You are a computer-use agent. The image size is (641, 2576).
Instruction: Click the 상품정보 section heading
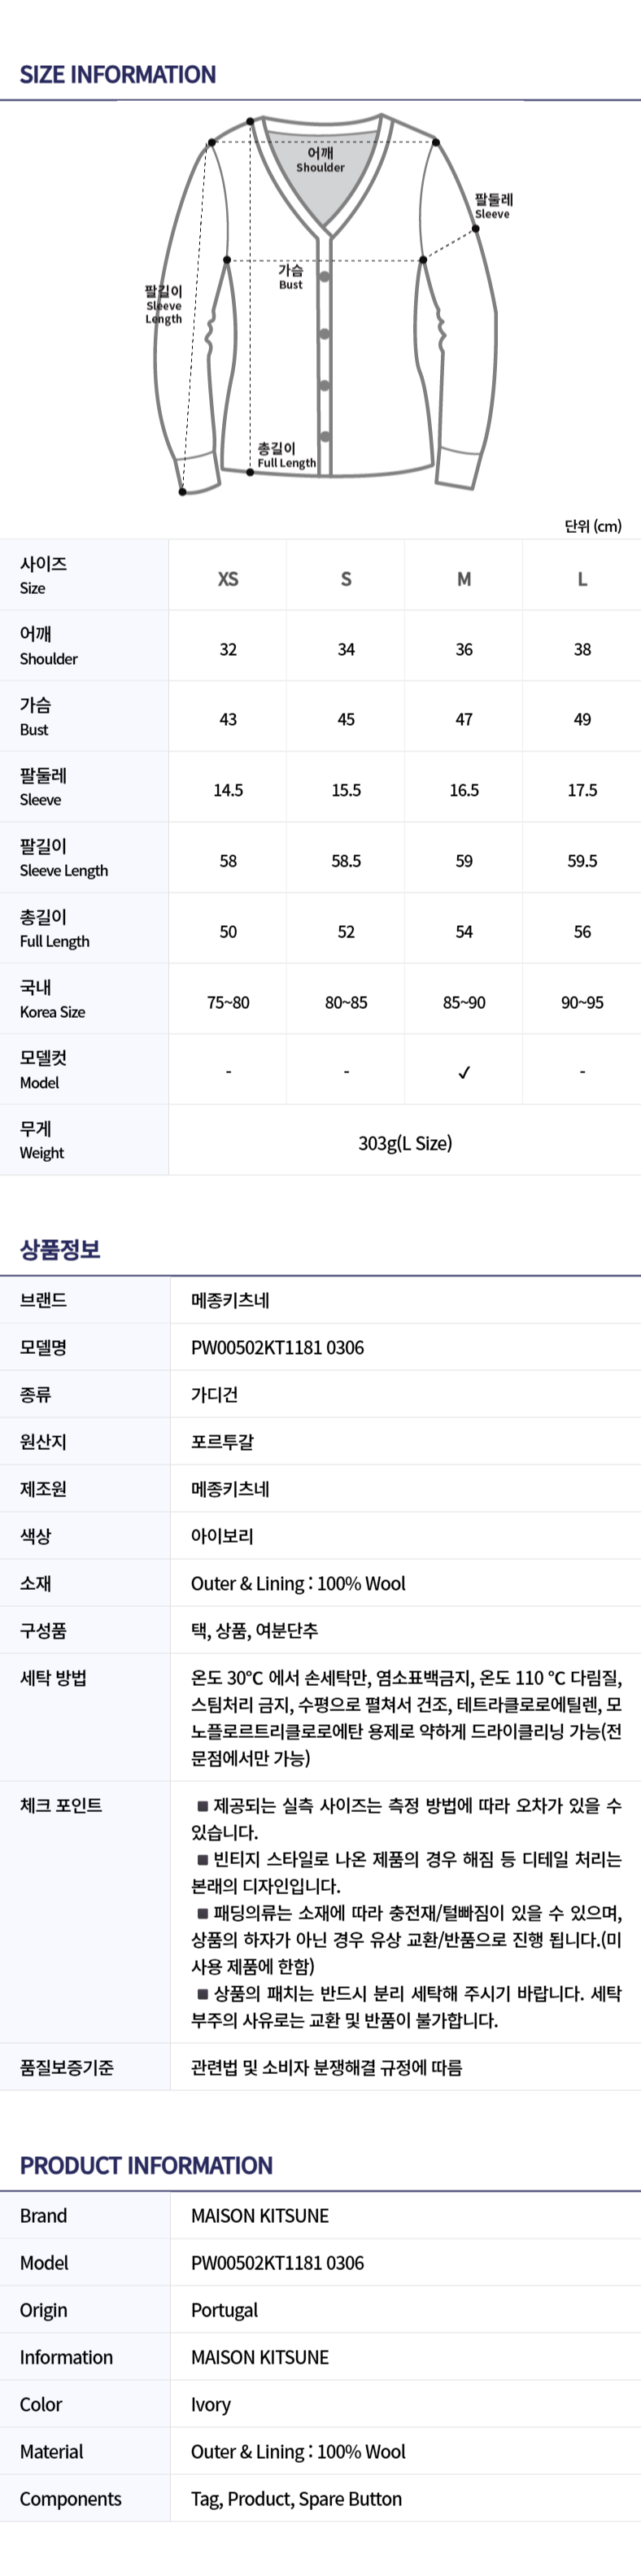tap(60, 1249)
